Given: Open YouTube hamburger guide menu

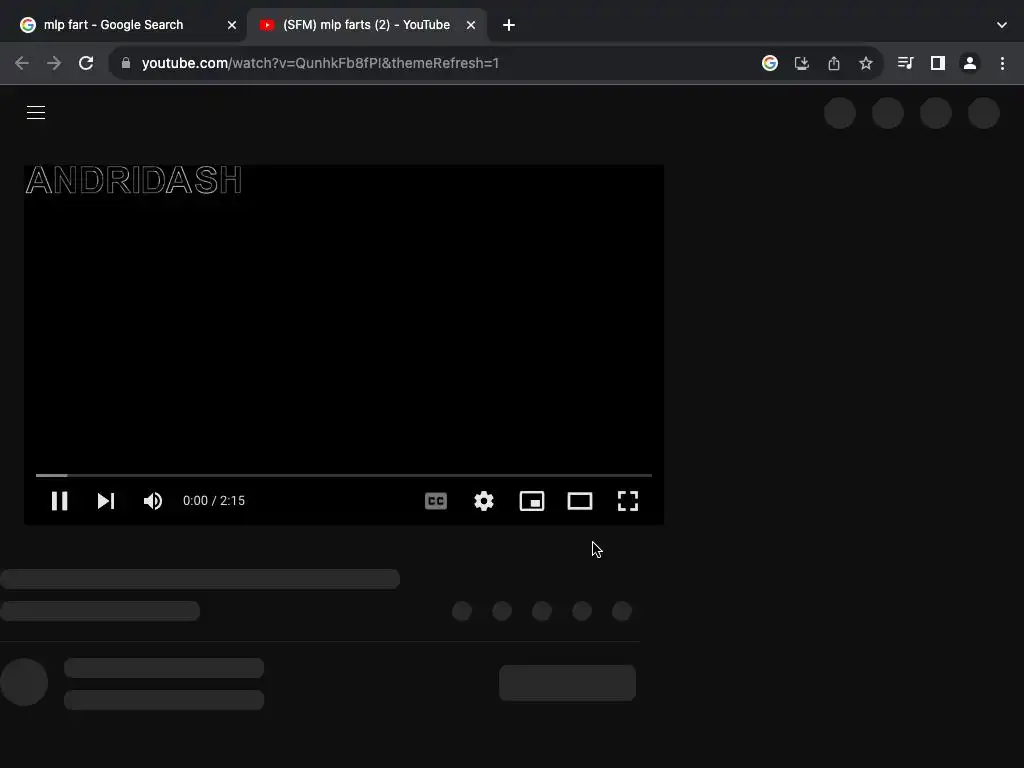Looking at the screenshot, I should tap(36, 112).
